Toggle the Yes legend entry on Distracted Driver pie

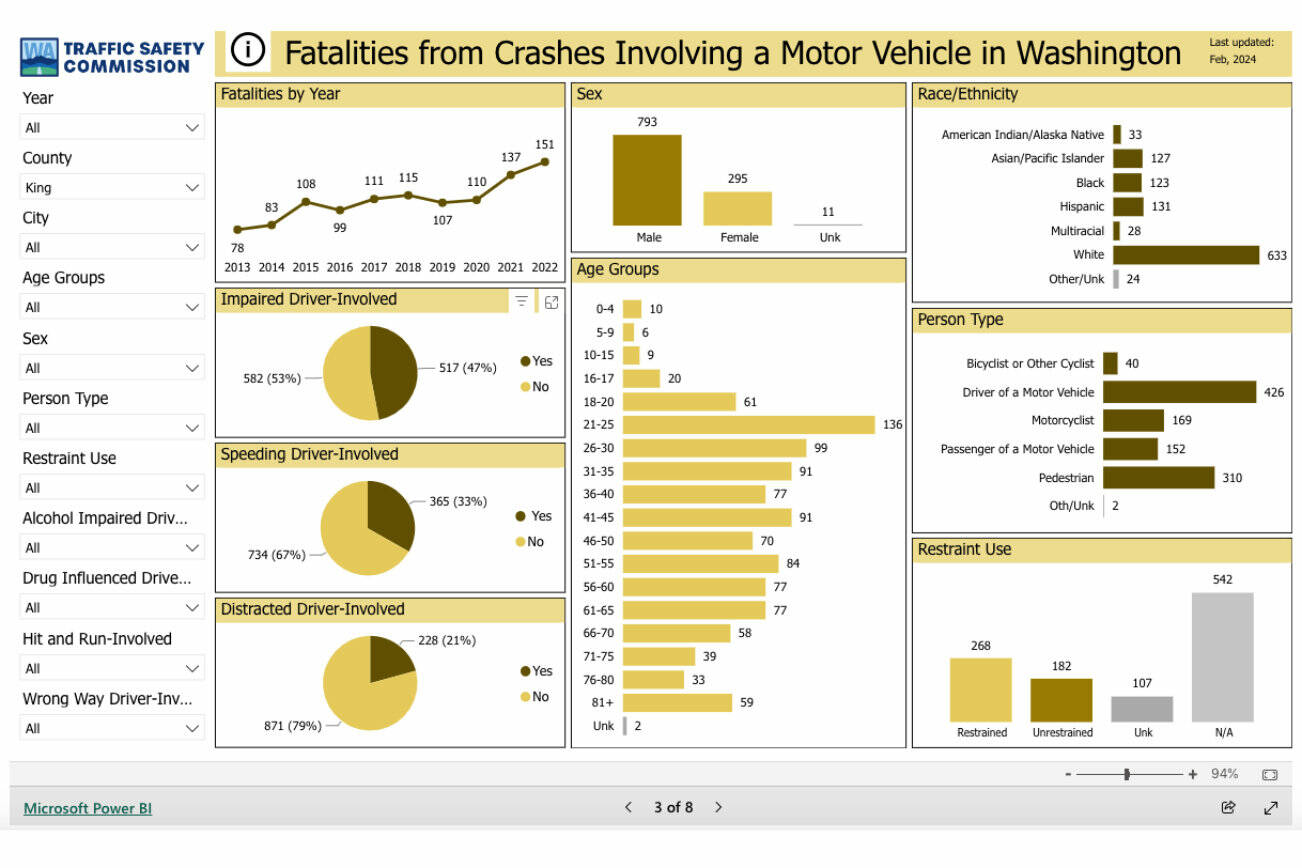coord(537,671)
